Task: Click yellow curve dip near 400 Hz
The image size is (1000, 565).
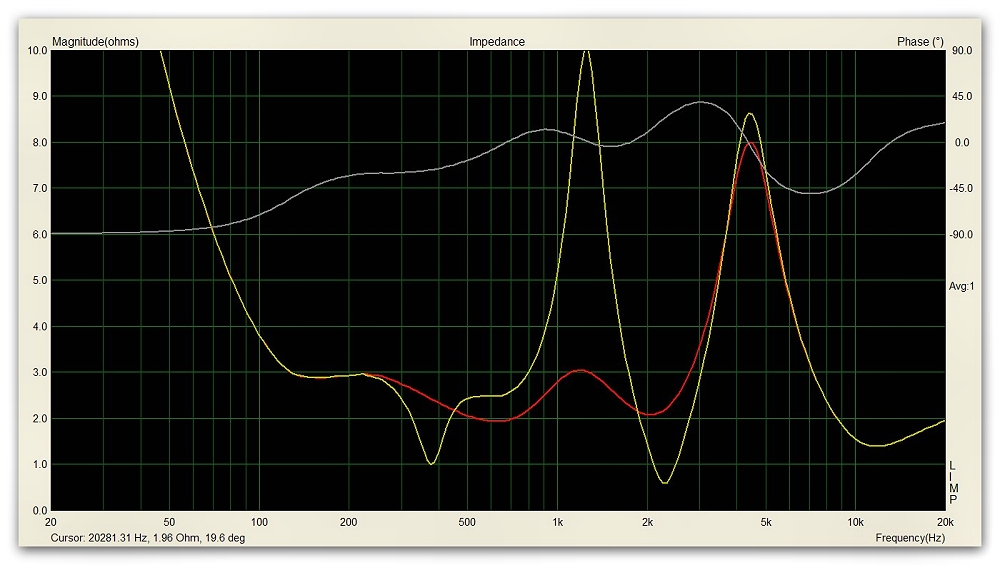Action: 430,463
